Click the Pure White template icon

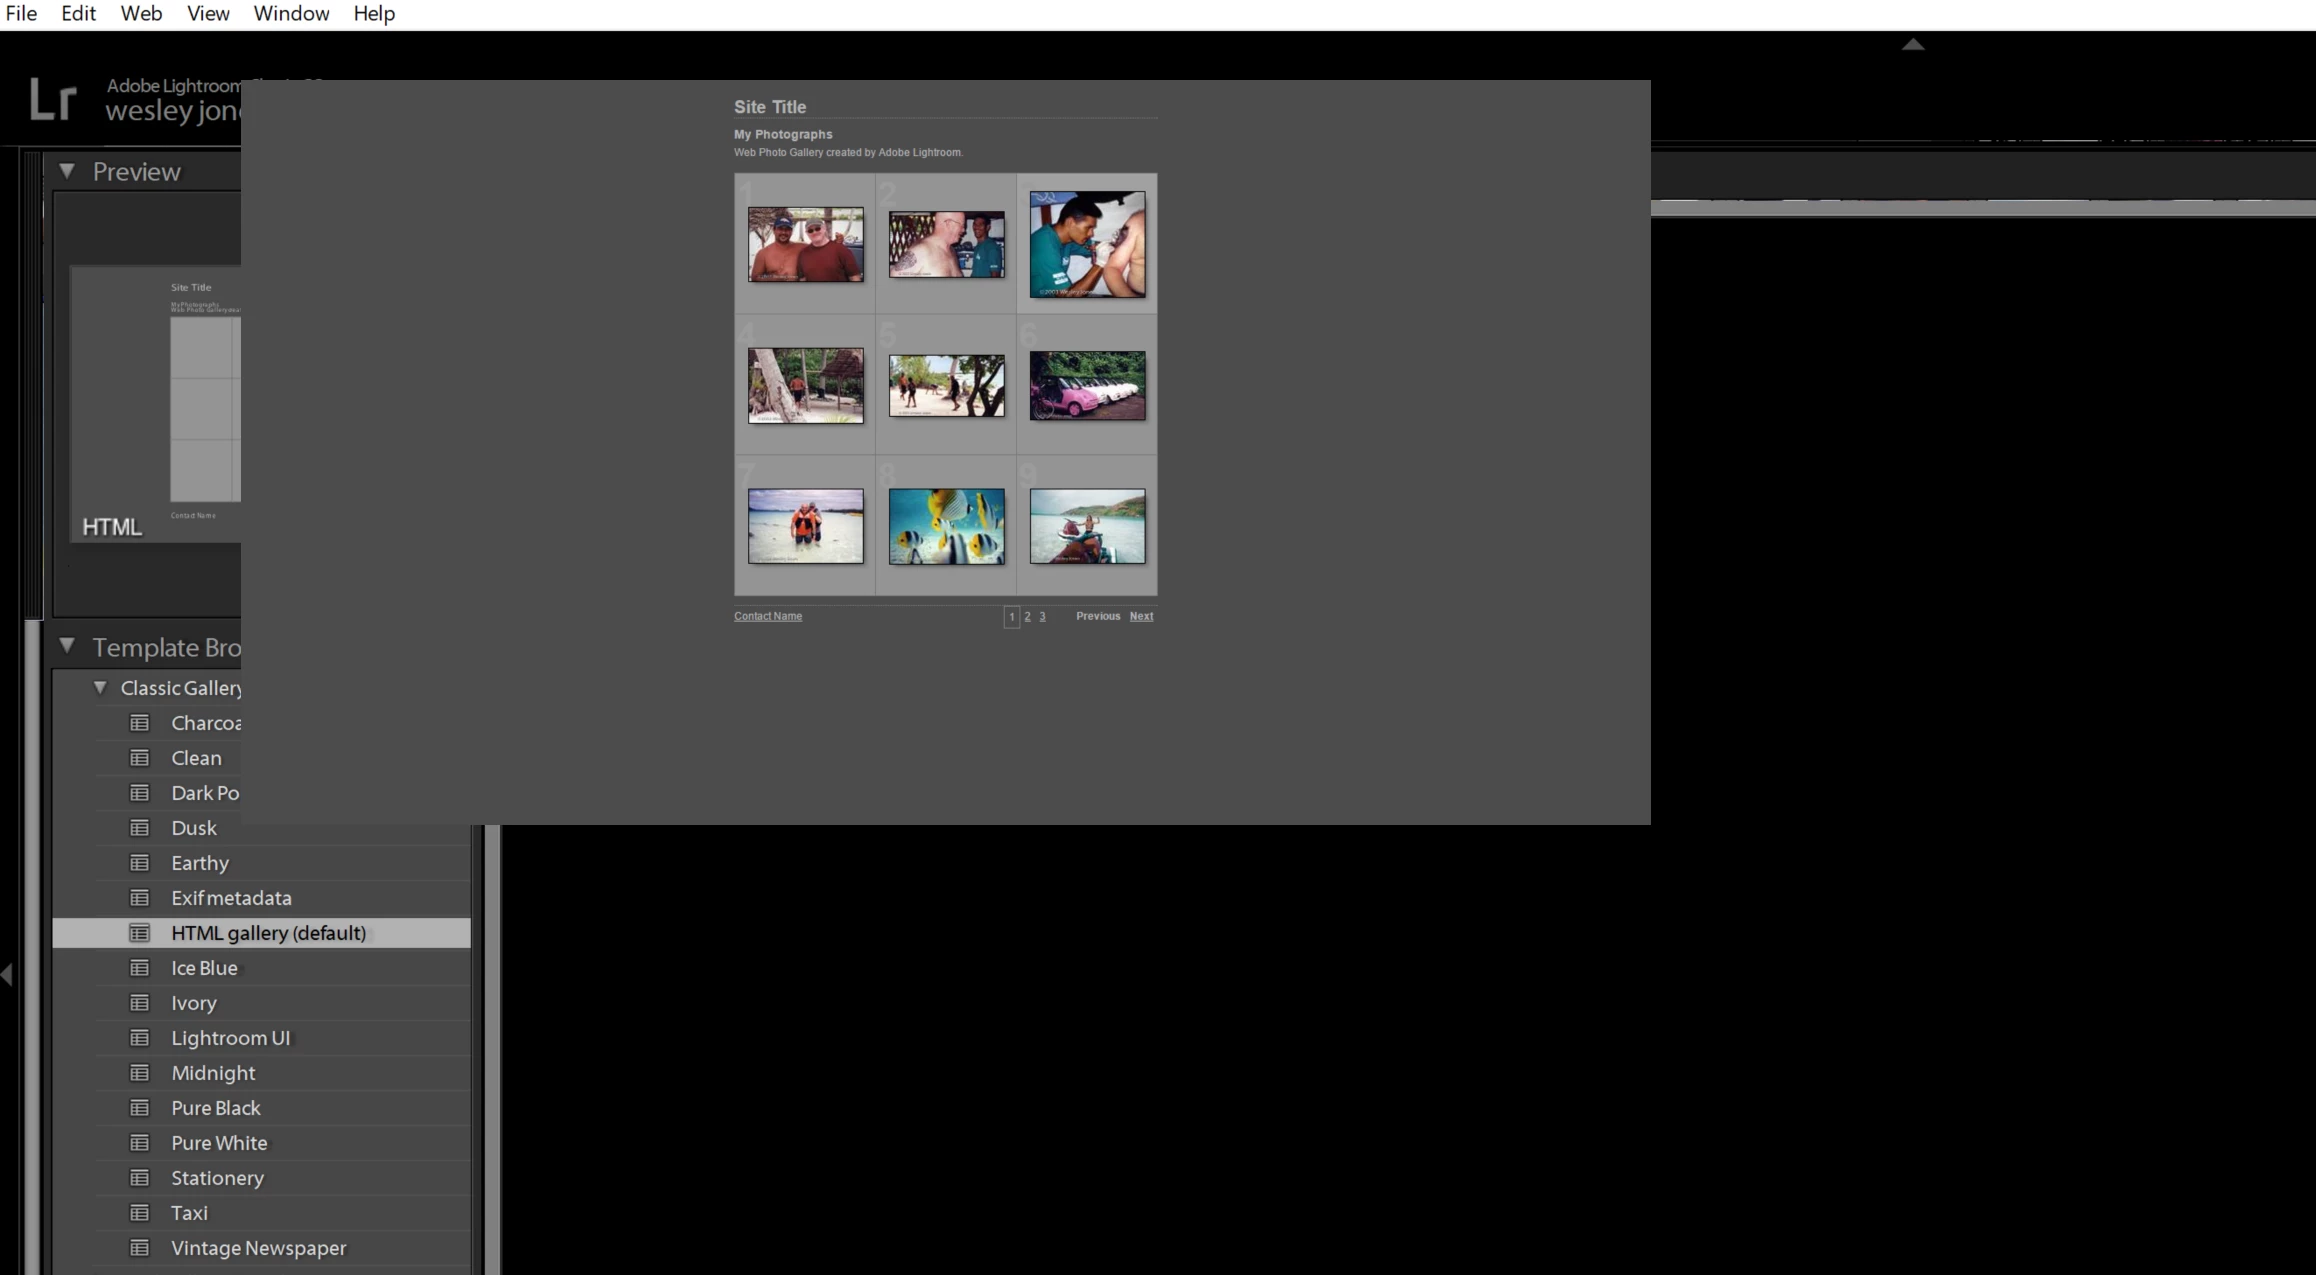coord(139,1143)
